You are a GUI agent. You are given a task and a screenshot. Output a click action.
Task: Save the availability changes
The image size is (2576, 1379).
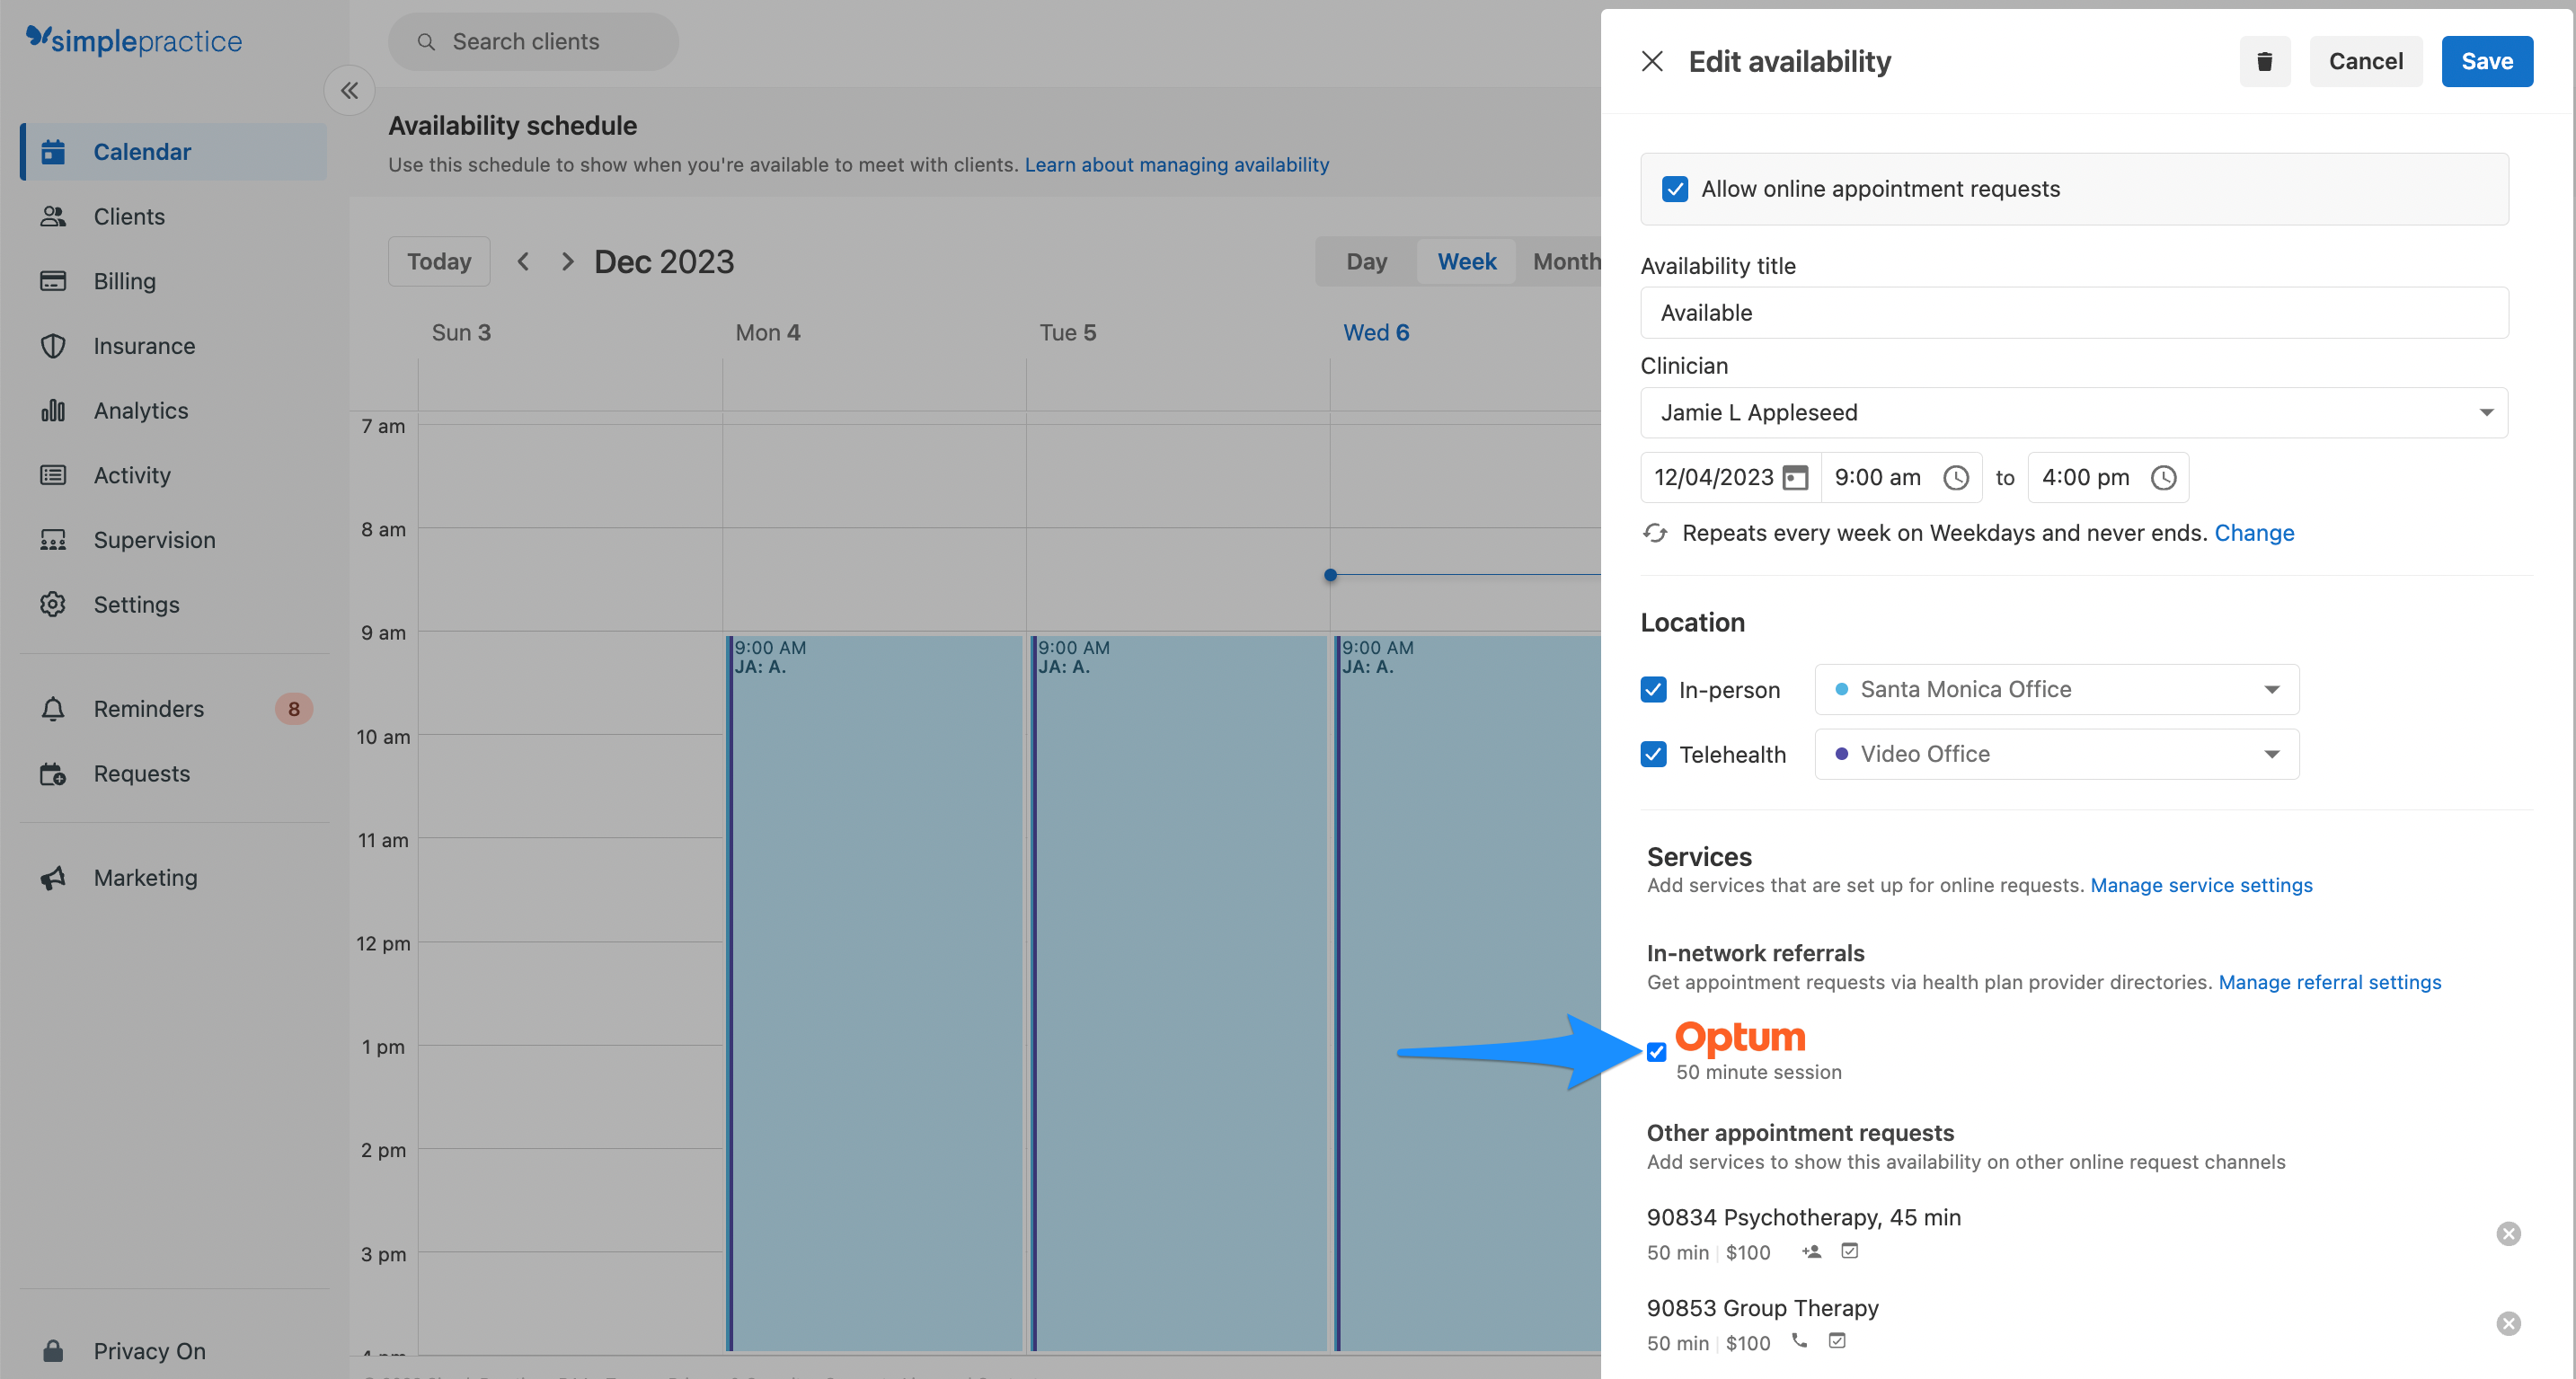(2487, 61)
